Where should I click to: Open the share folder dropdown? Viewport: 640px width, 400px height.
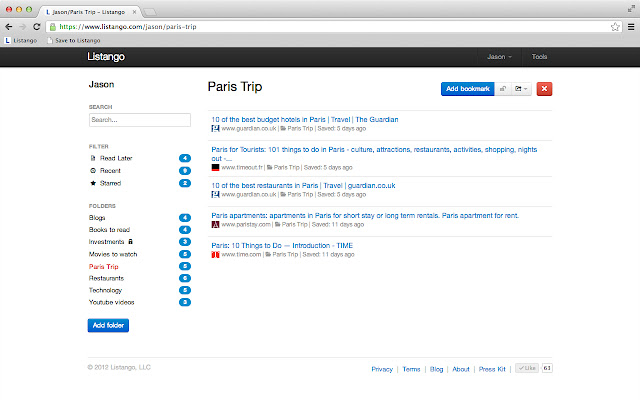[521, 89]
